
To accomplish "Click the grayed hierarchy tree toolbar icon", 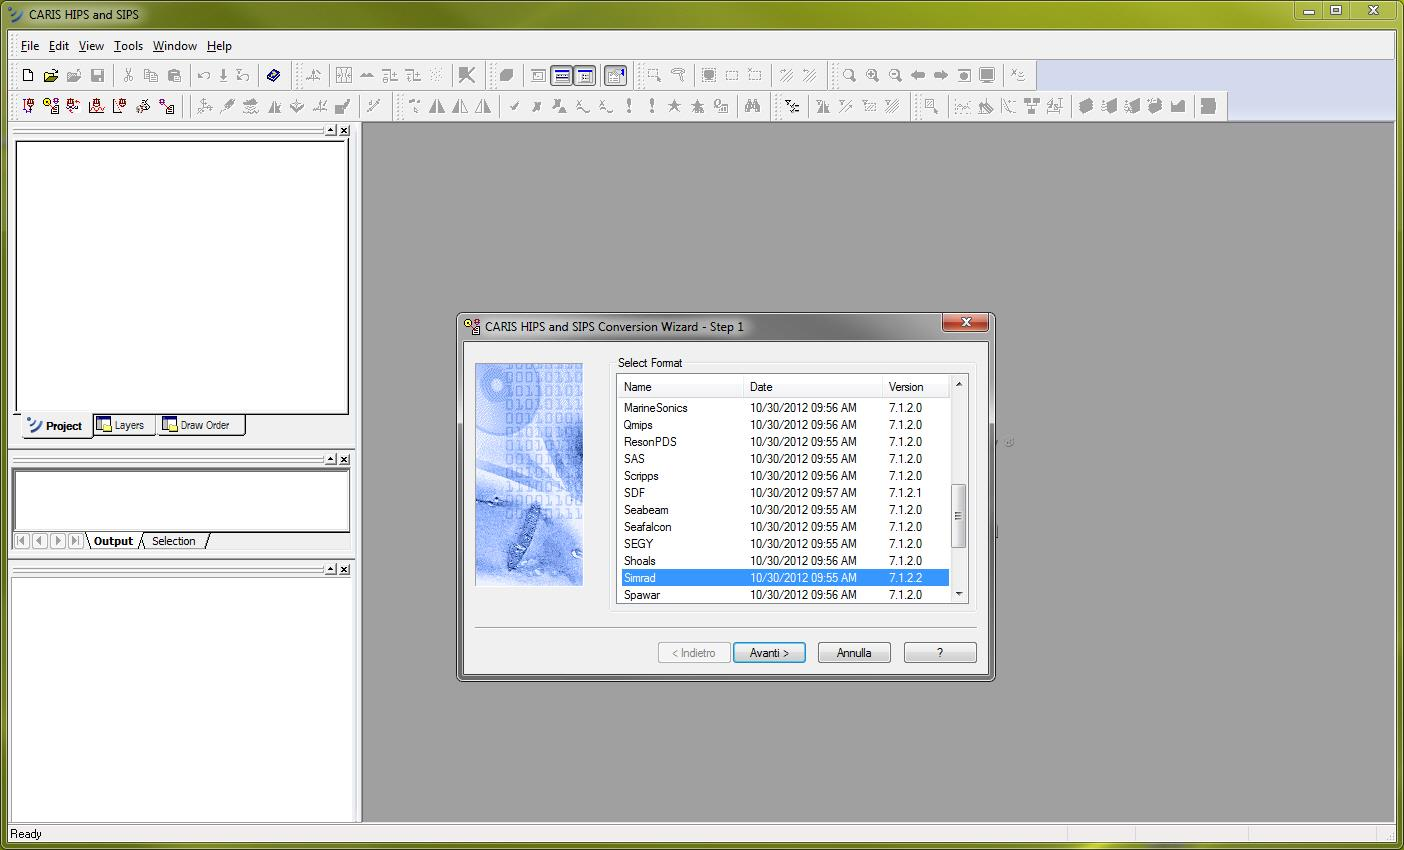I will 1031,106.
